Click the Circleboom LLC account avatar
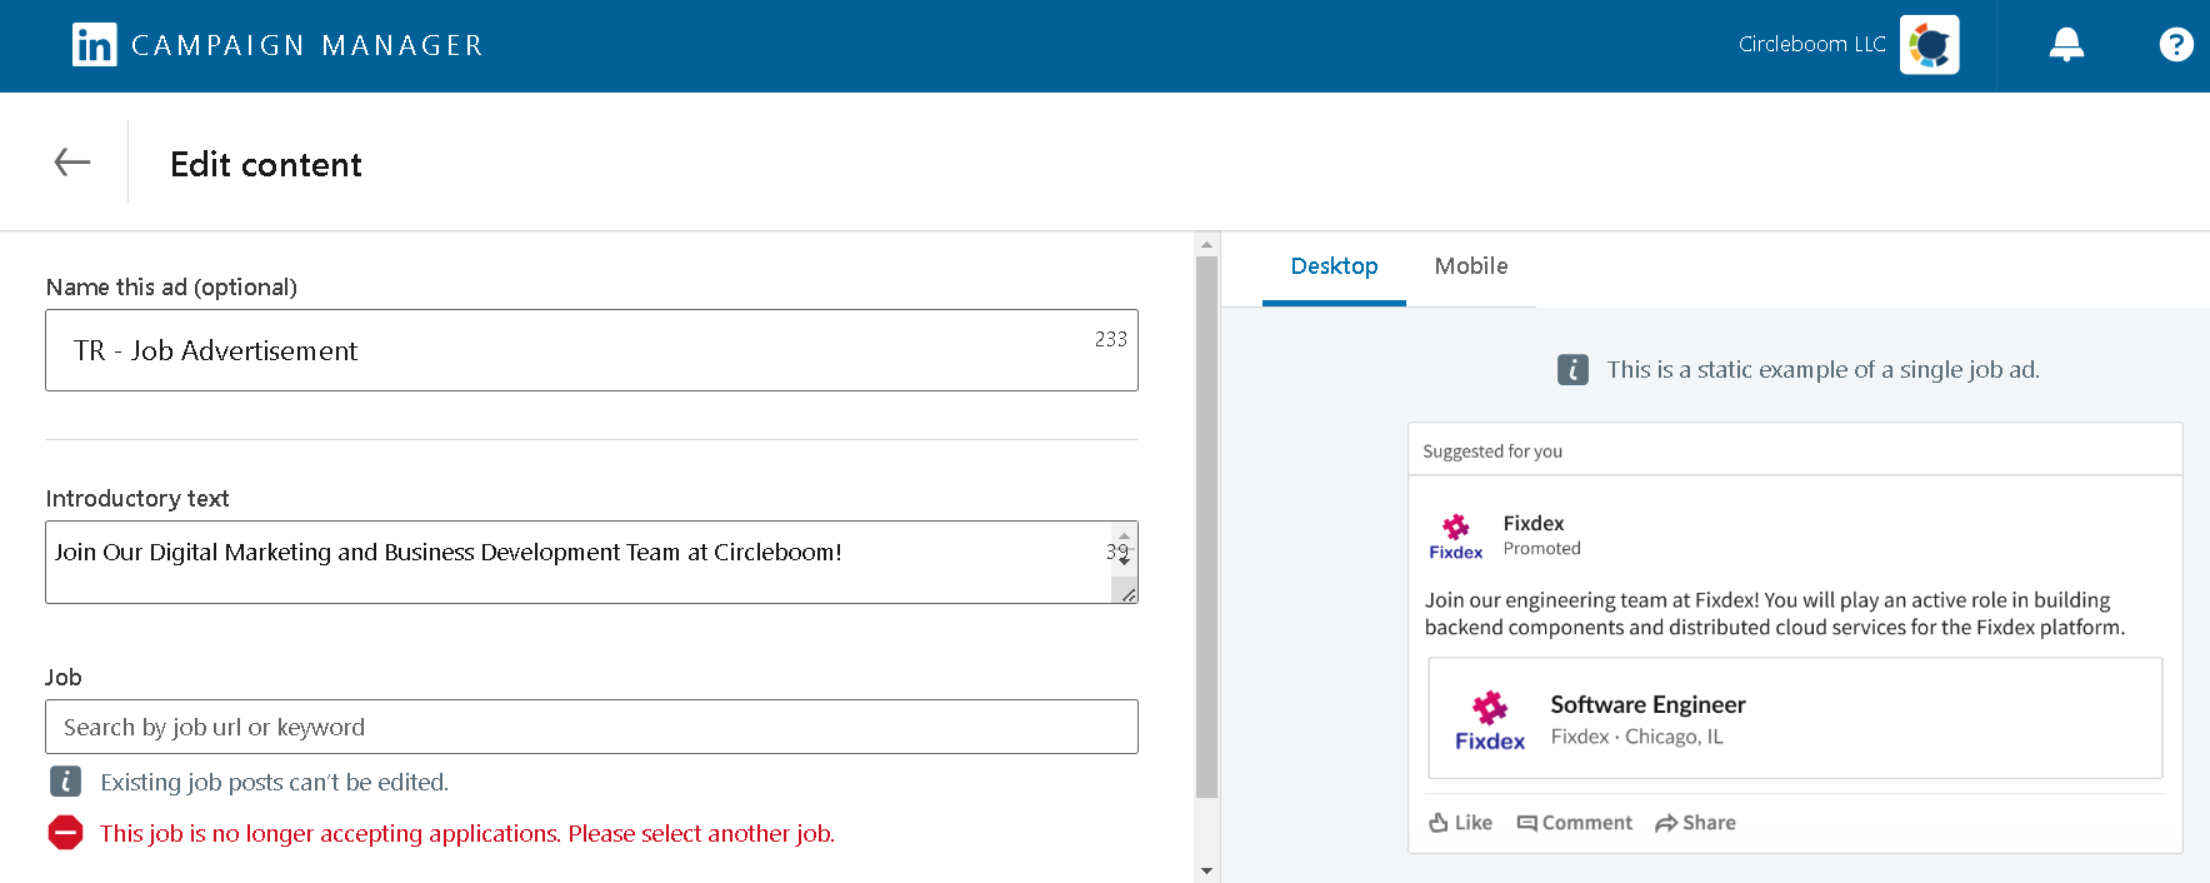 [1929, 44]
